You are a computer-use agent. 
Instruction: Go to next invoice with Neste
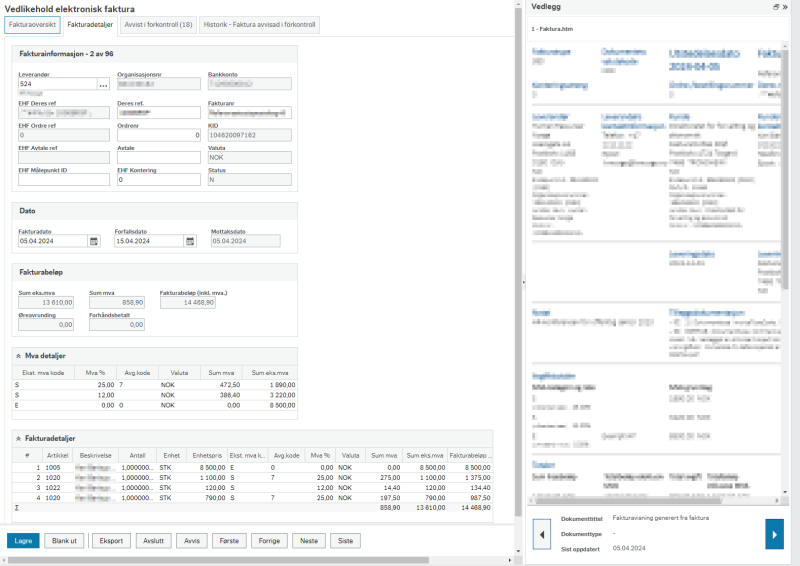click(309, 541)
